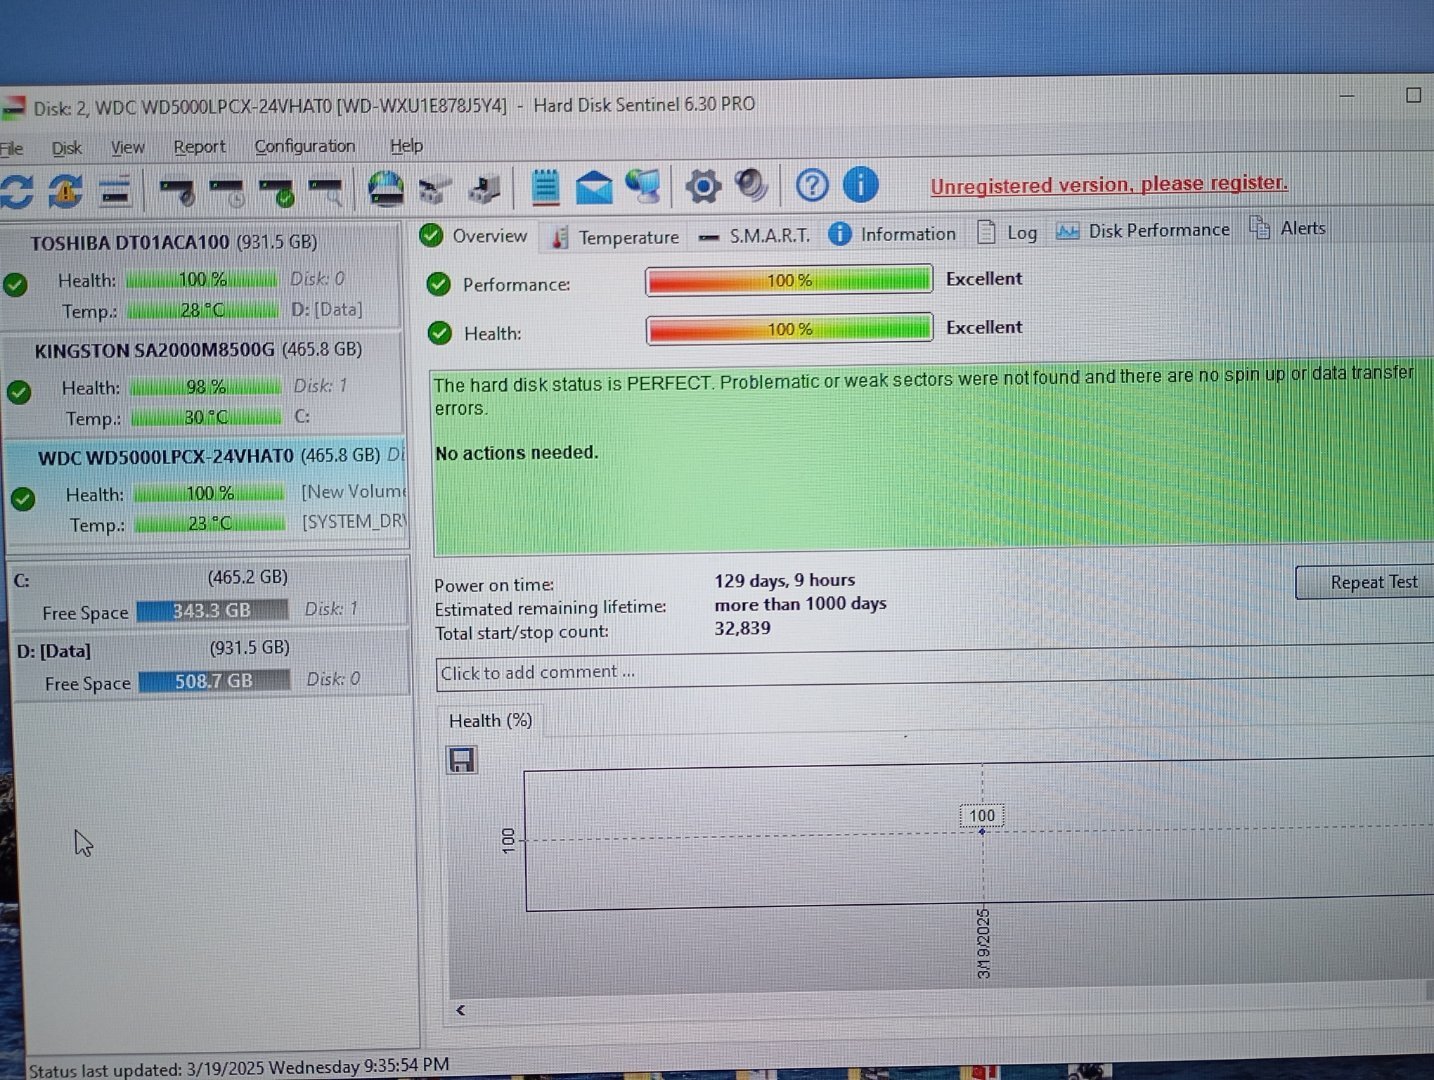Click the 3/19/2025 date label on graph

[983, 943]
